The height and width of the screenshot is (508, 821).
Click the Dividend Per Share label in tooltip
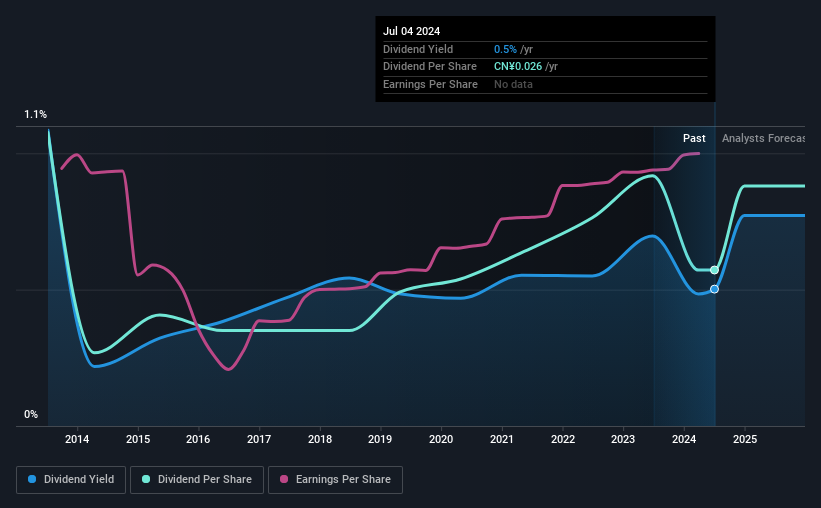(x=430, y=67)
